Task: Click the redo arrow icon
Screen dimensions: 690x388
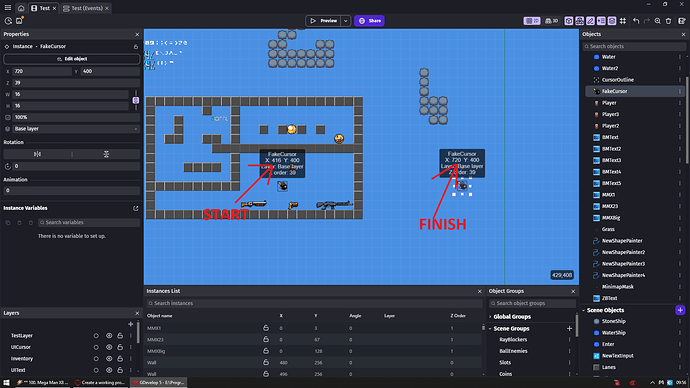Action: 647,21
